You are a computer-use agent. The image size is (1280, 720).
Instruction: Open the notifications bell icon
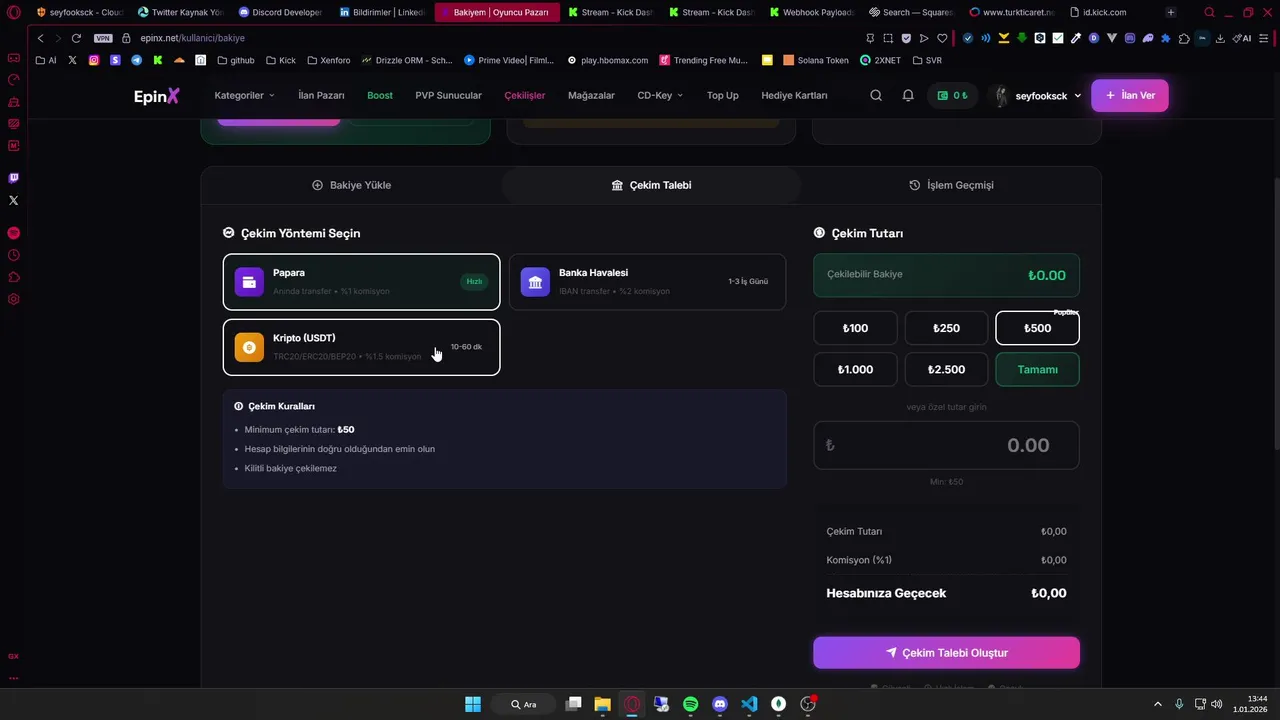tap(908, 96)
